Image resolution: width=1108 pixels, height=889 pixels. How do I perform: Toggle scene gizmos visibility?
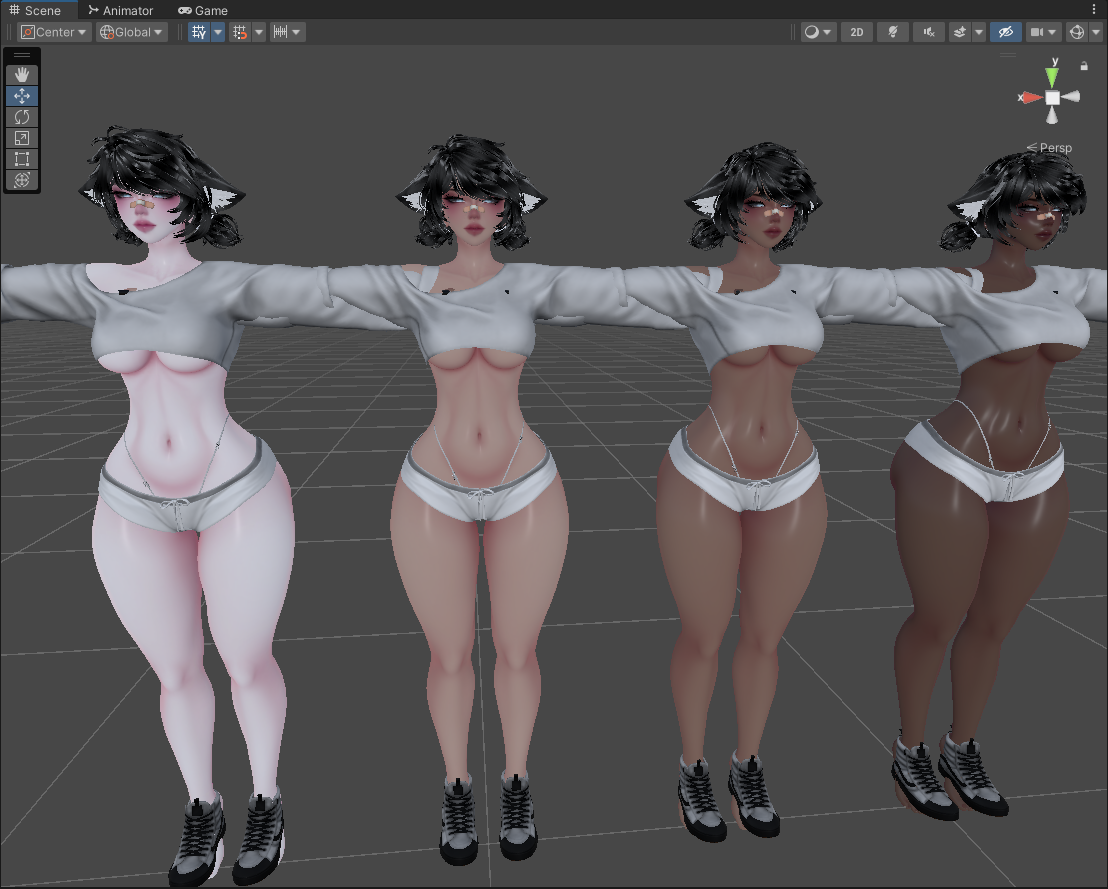tap(1077, 32)
